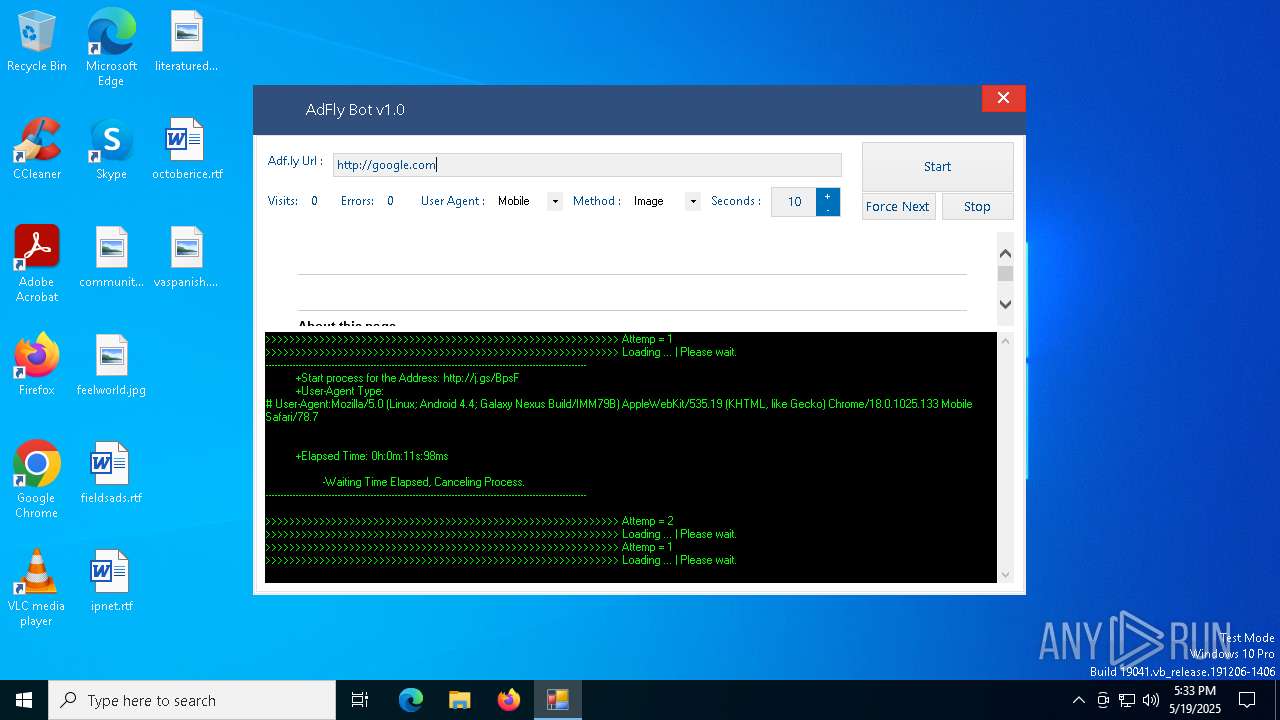This screenshot has width=1280, height=720.
Task: Open Google Chrome desktop shortcut
Action: [x=37, y=480]
